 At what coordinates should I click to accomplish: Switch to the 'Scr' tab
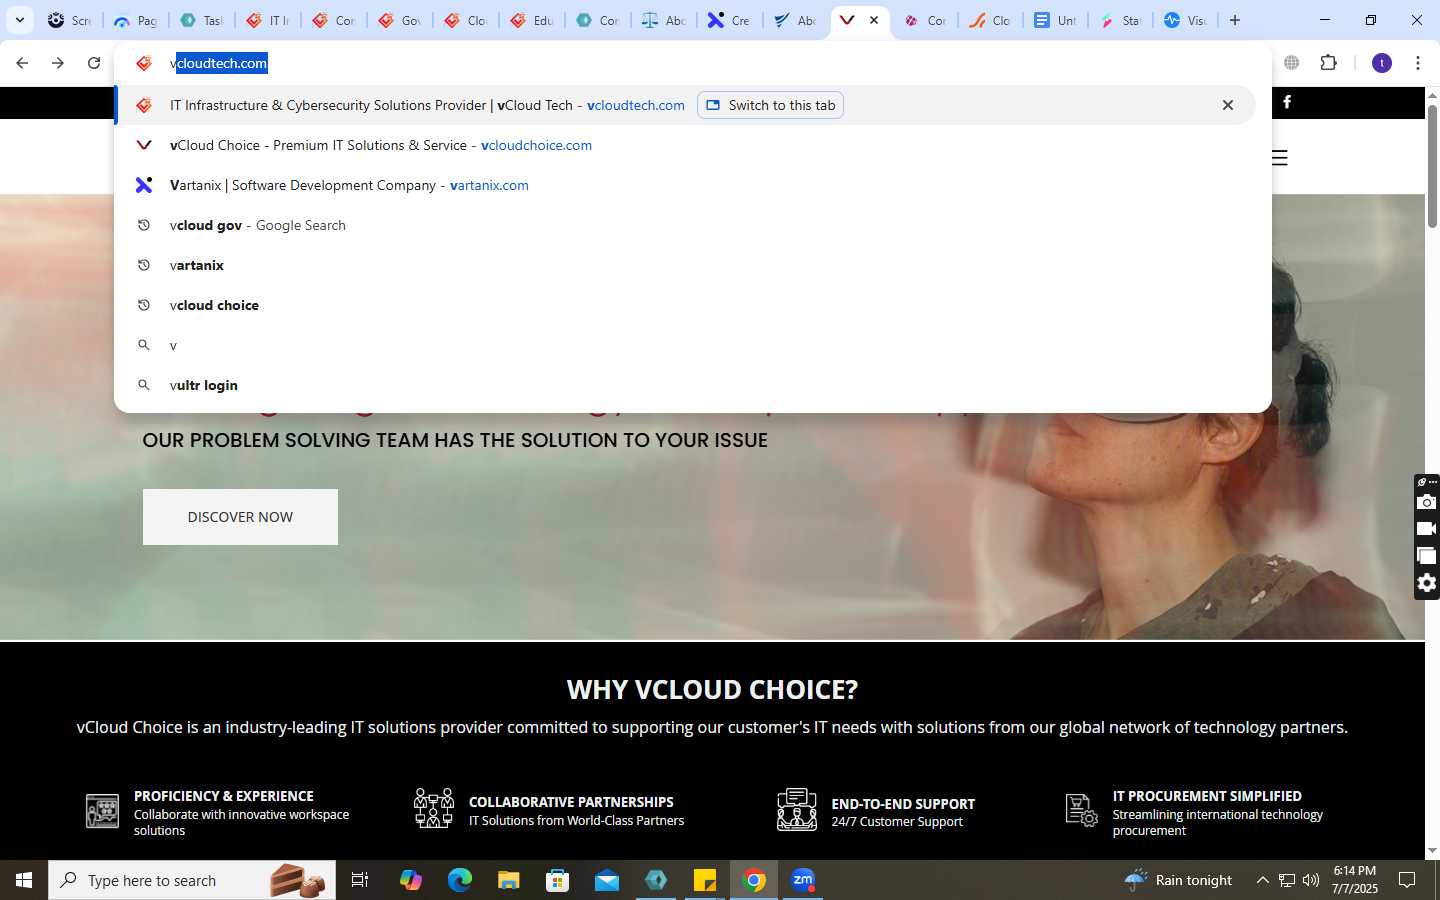point(70,20)
